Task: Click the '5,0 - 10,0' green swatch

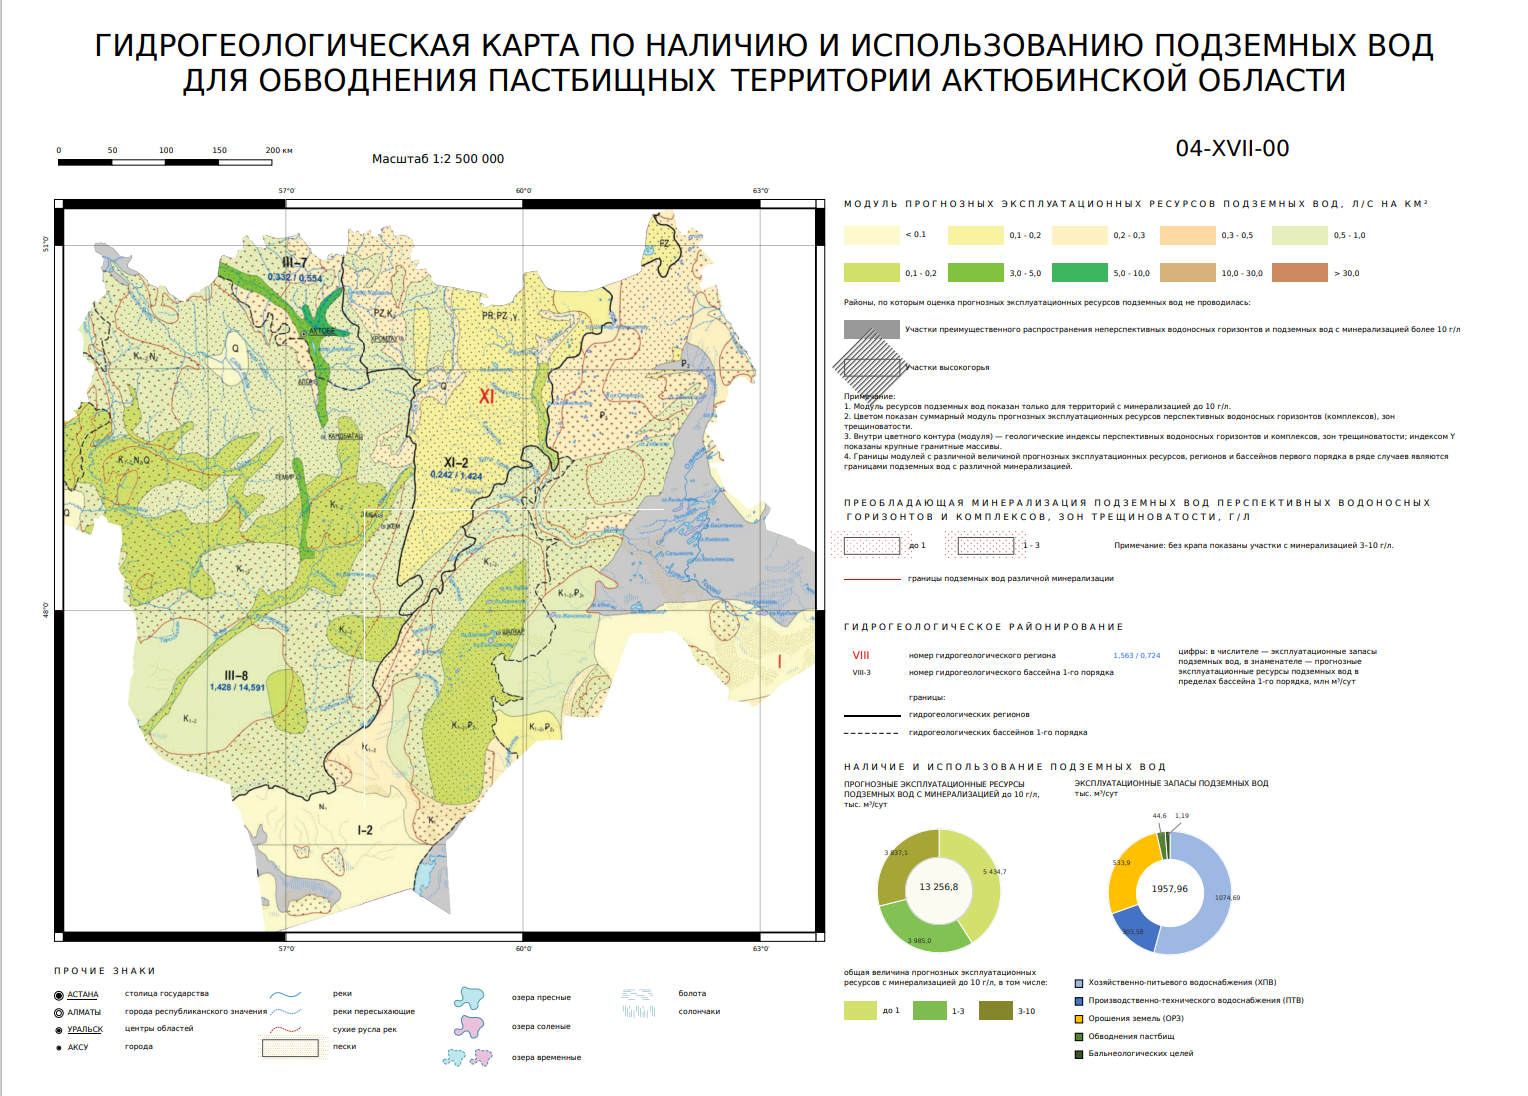Action: pos(1079,273)
